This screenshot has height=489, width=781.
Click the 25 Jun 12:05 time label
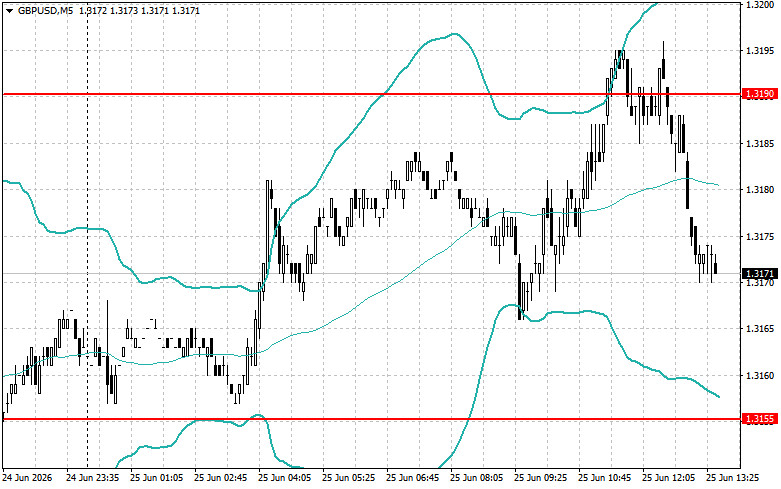pyautogui.click(x=668, y=478)
